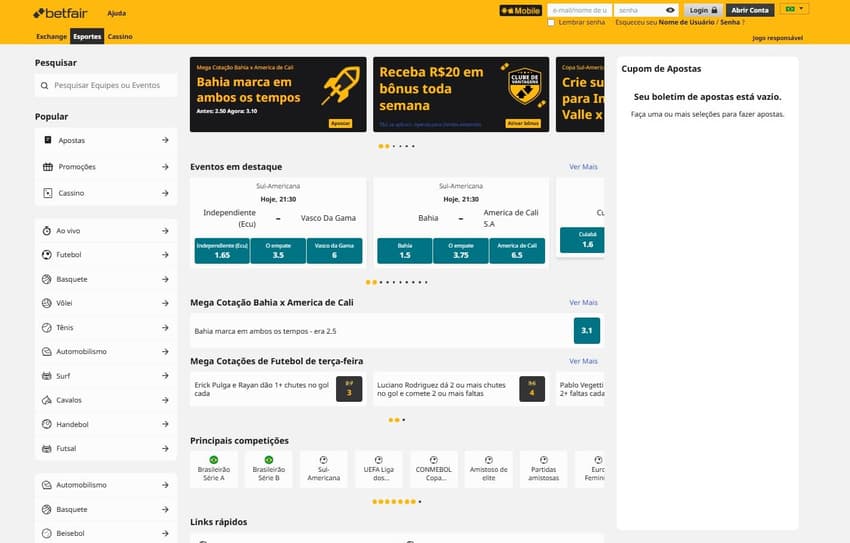Choose the Futebol ball icon

pyautogui.click(x=47, y=255)
